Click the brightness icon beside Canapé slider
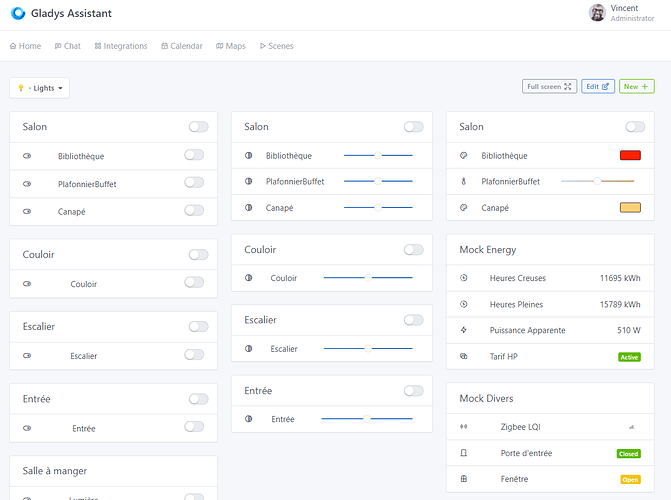 [x=248, y=207]
